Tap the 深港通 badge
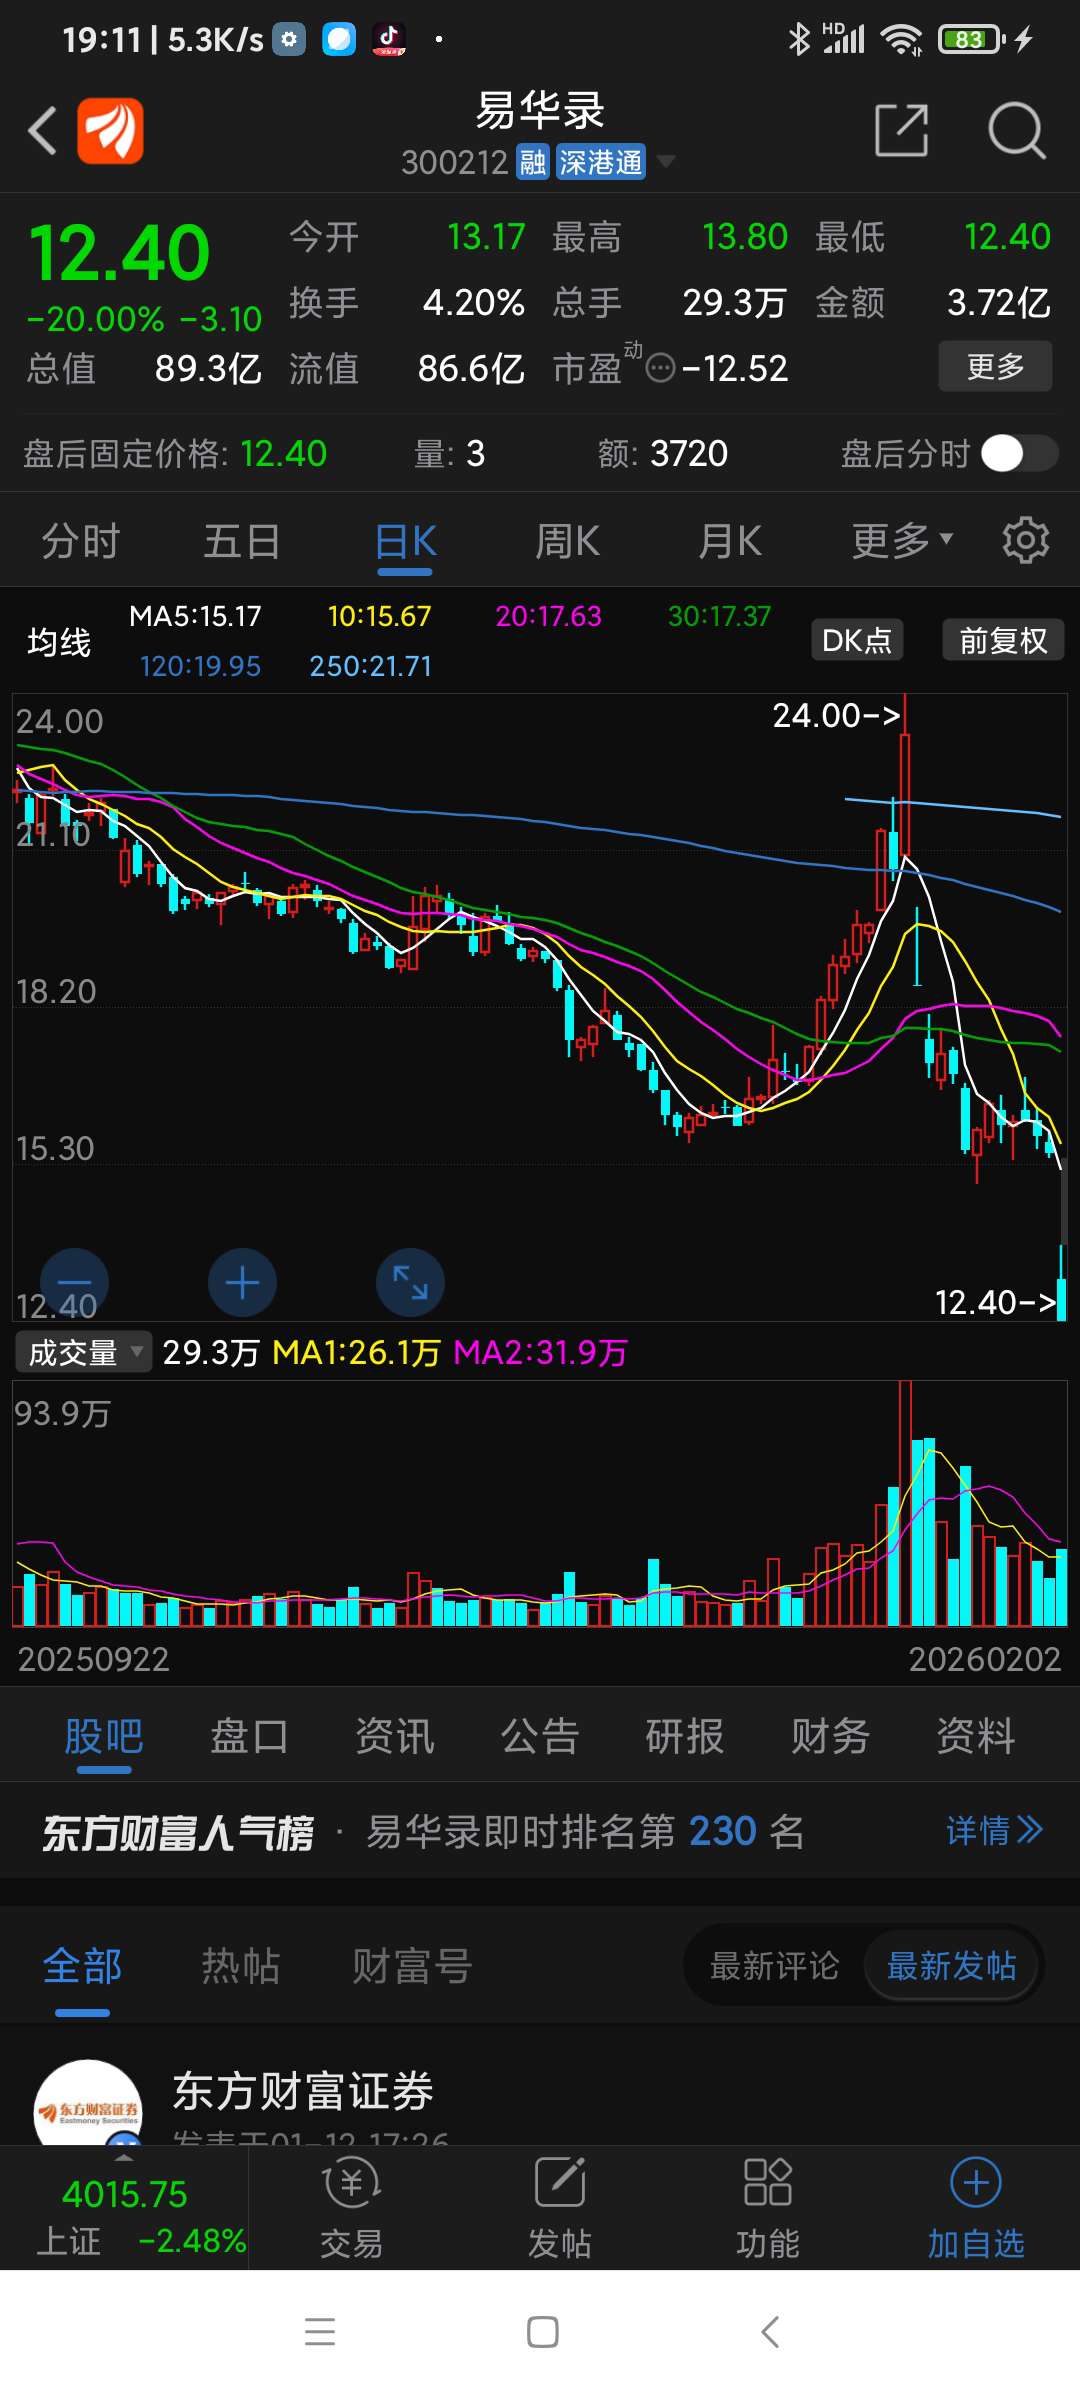 [x=601, y=162]
